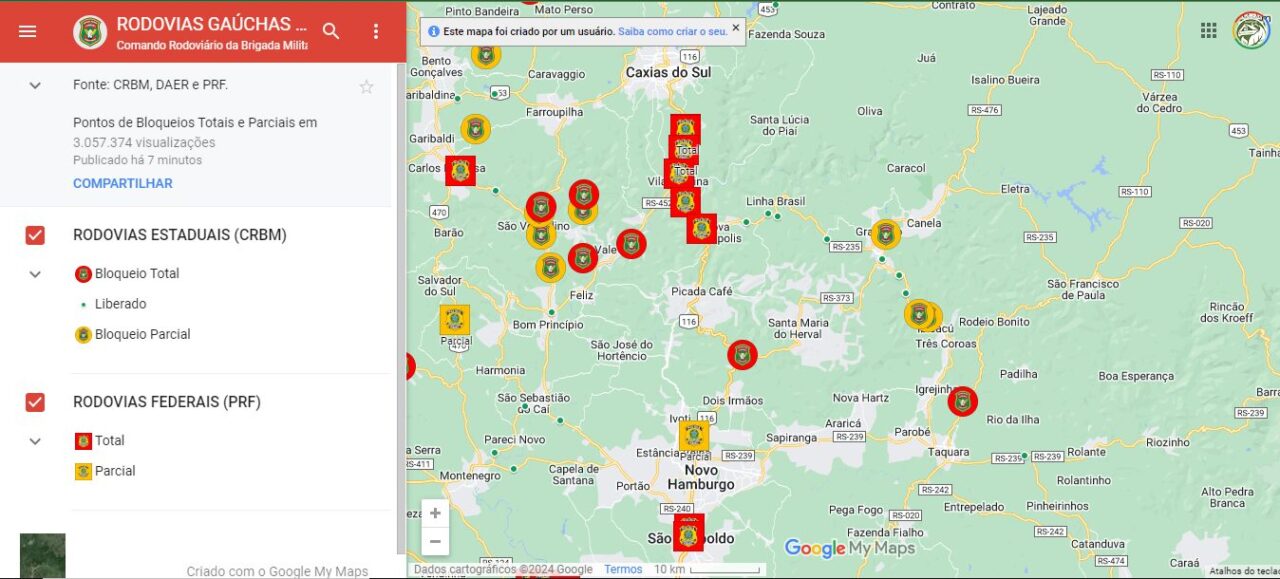Switch to the satellite base map thumbnail
Image resolution: width=1280 pixels, height=579 pixels.
42,556
